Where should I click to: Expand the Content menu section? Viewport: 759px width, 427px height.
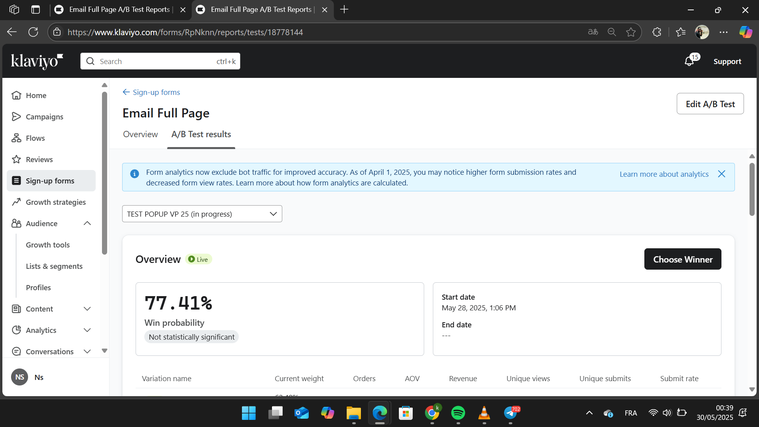coord(87,309)
